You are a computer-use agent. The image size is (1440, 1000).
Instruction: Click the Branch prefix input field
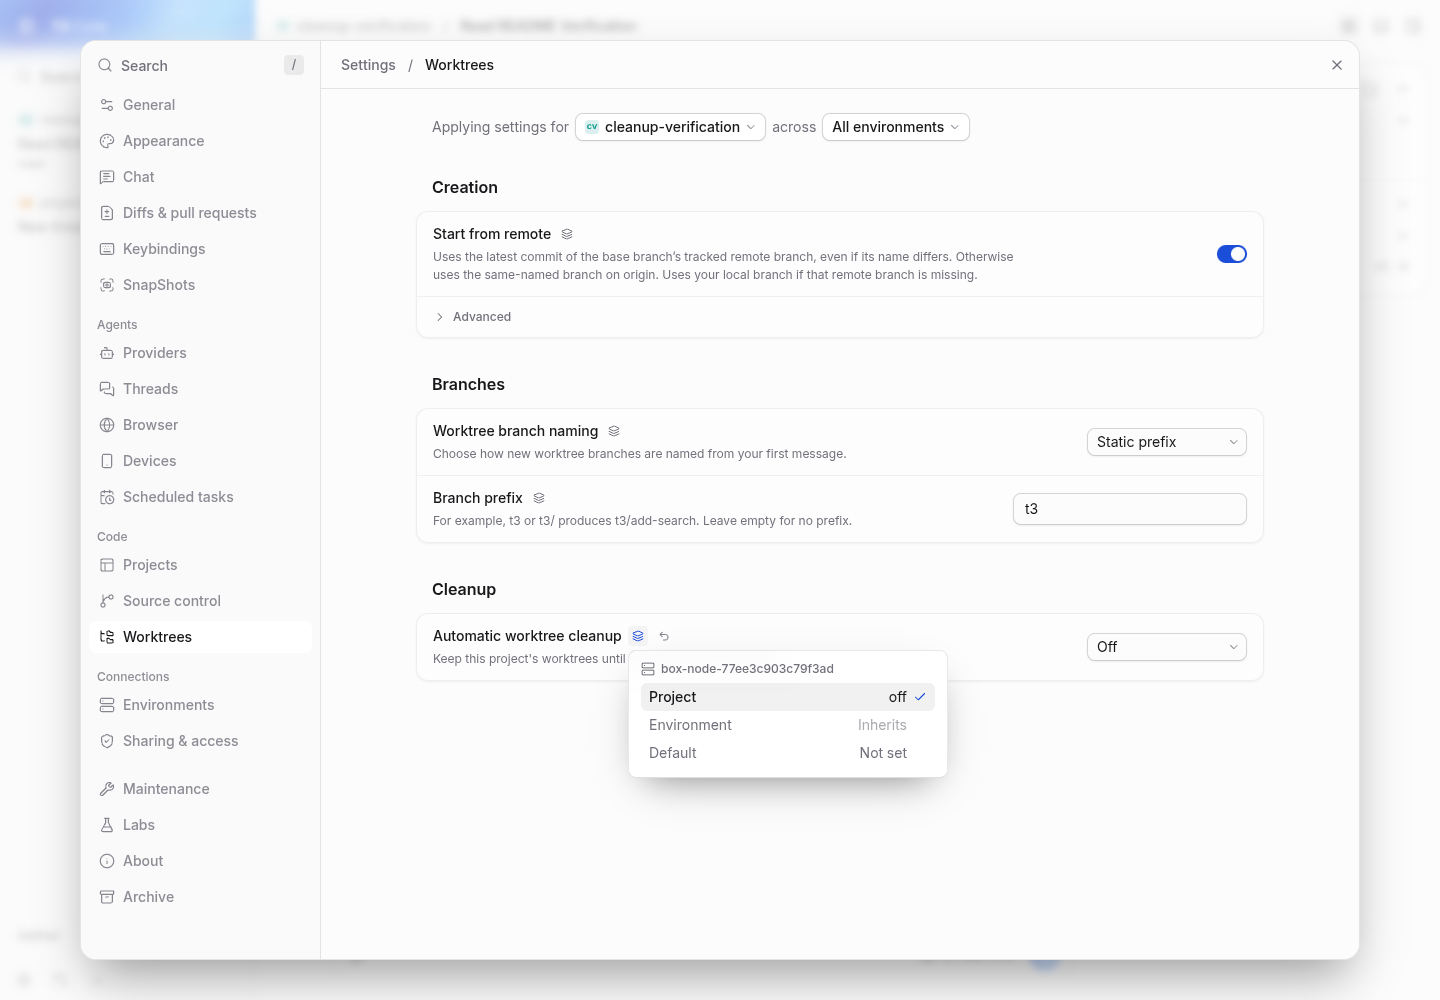tap(1130, 509)
